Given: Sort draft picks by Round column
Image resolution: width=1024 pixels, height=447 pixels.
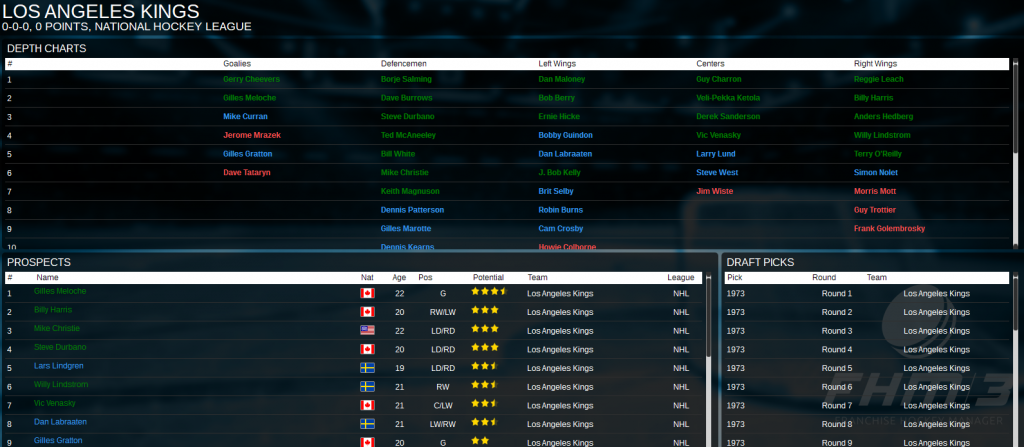Looking at the screenshot, I should [824, 278].
